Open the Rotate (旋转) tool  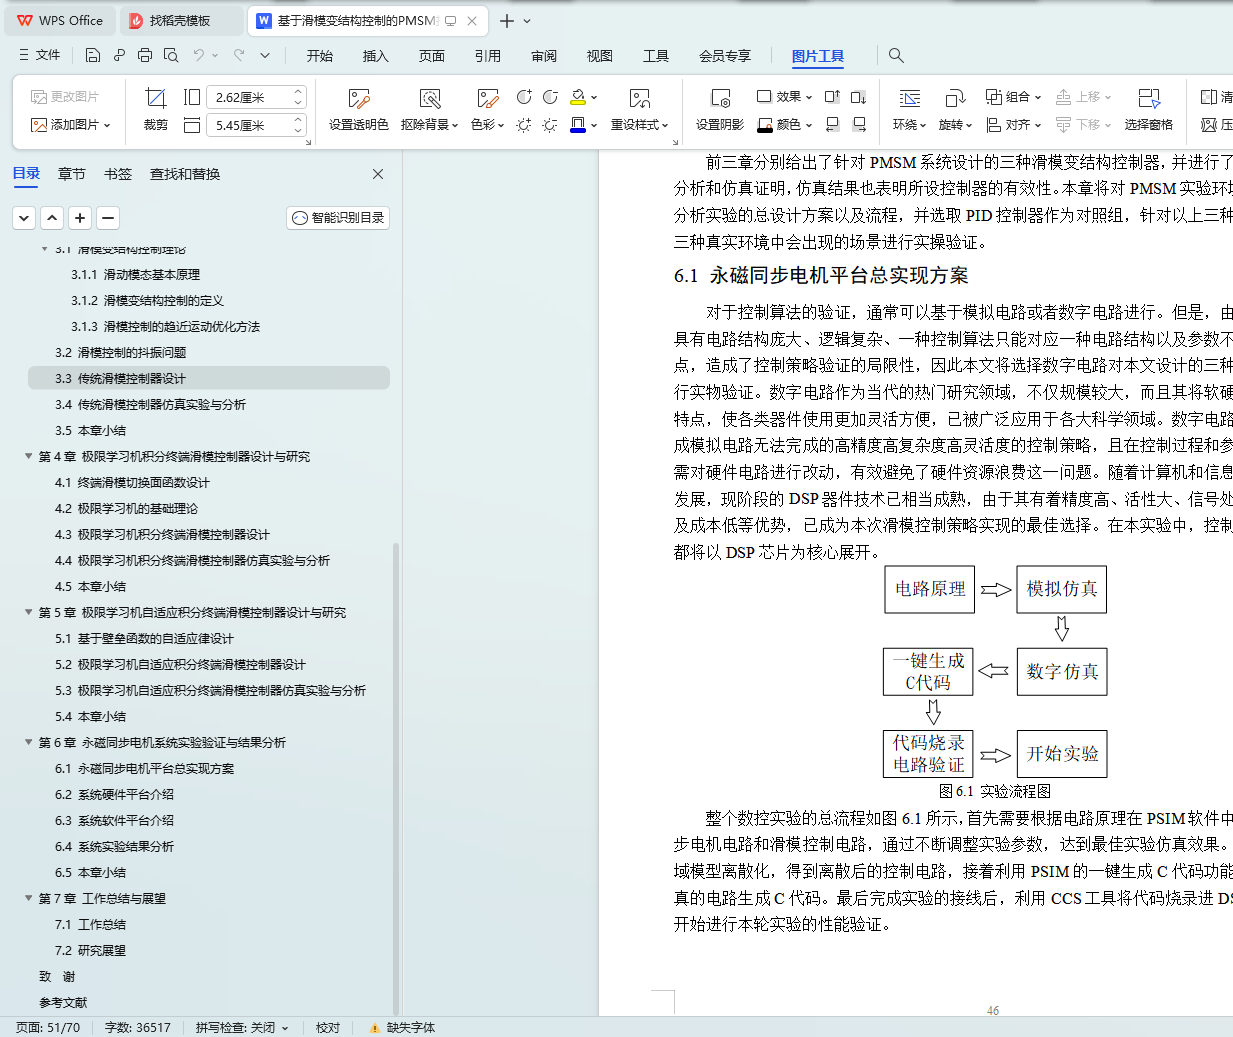click(x=955, y=109)
